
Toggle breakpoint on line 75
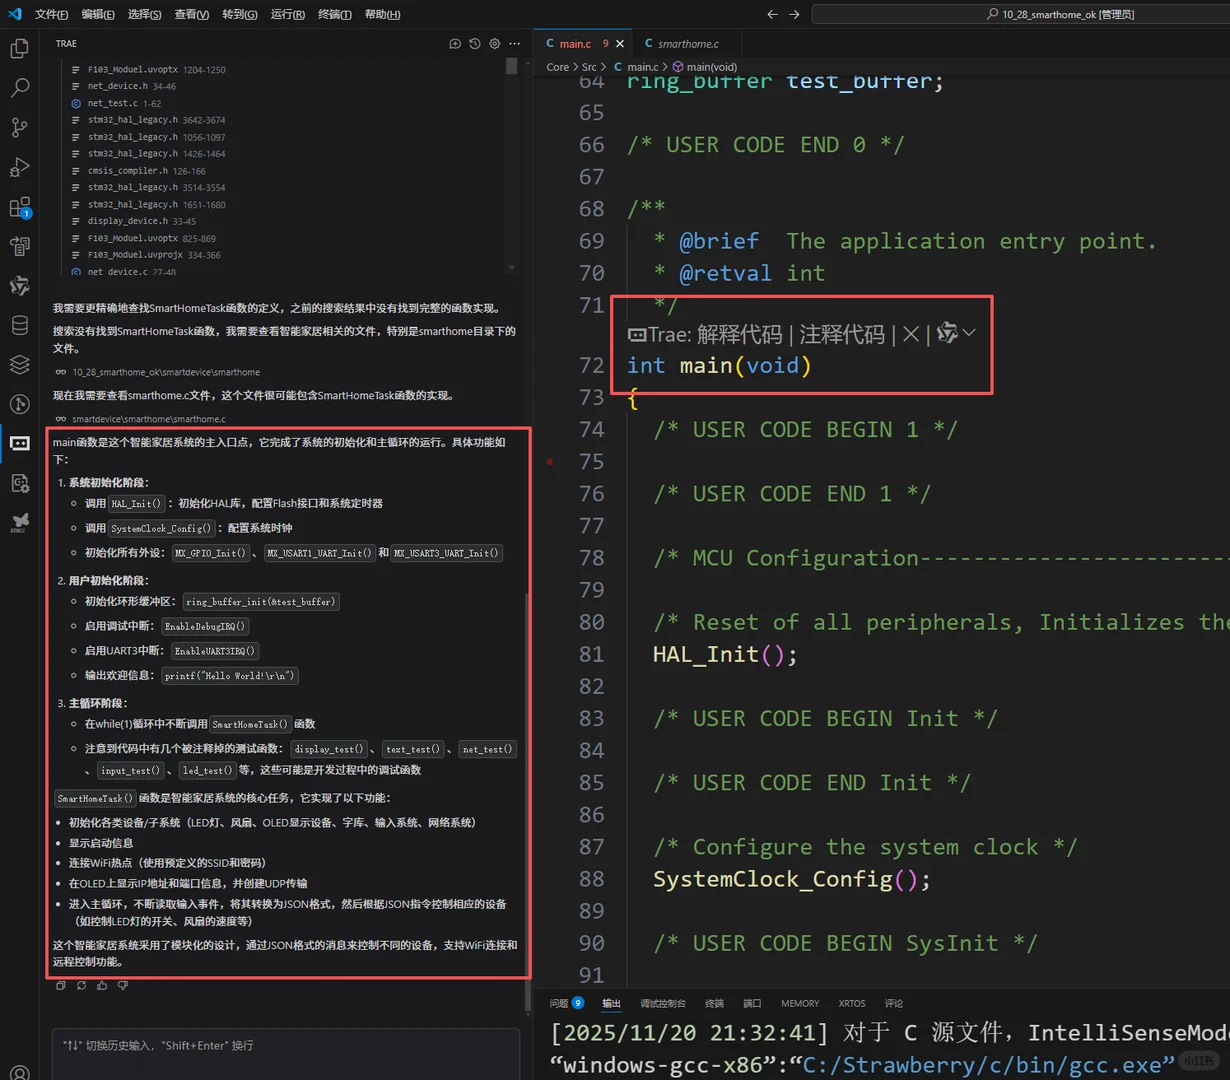549,462
